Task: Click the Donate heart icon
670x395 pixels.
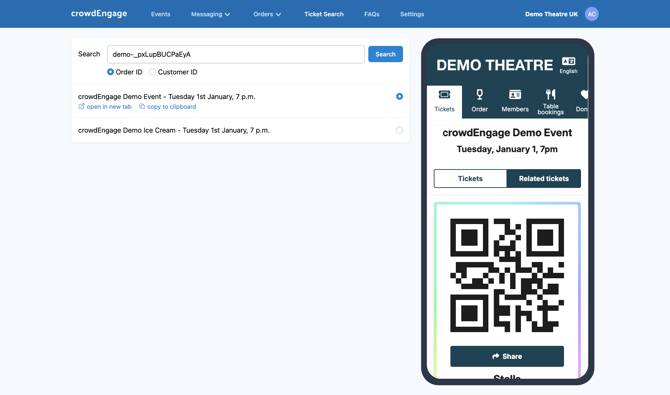Action: [584, 94]
